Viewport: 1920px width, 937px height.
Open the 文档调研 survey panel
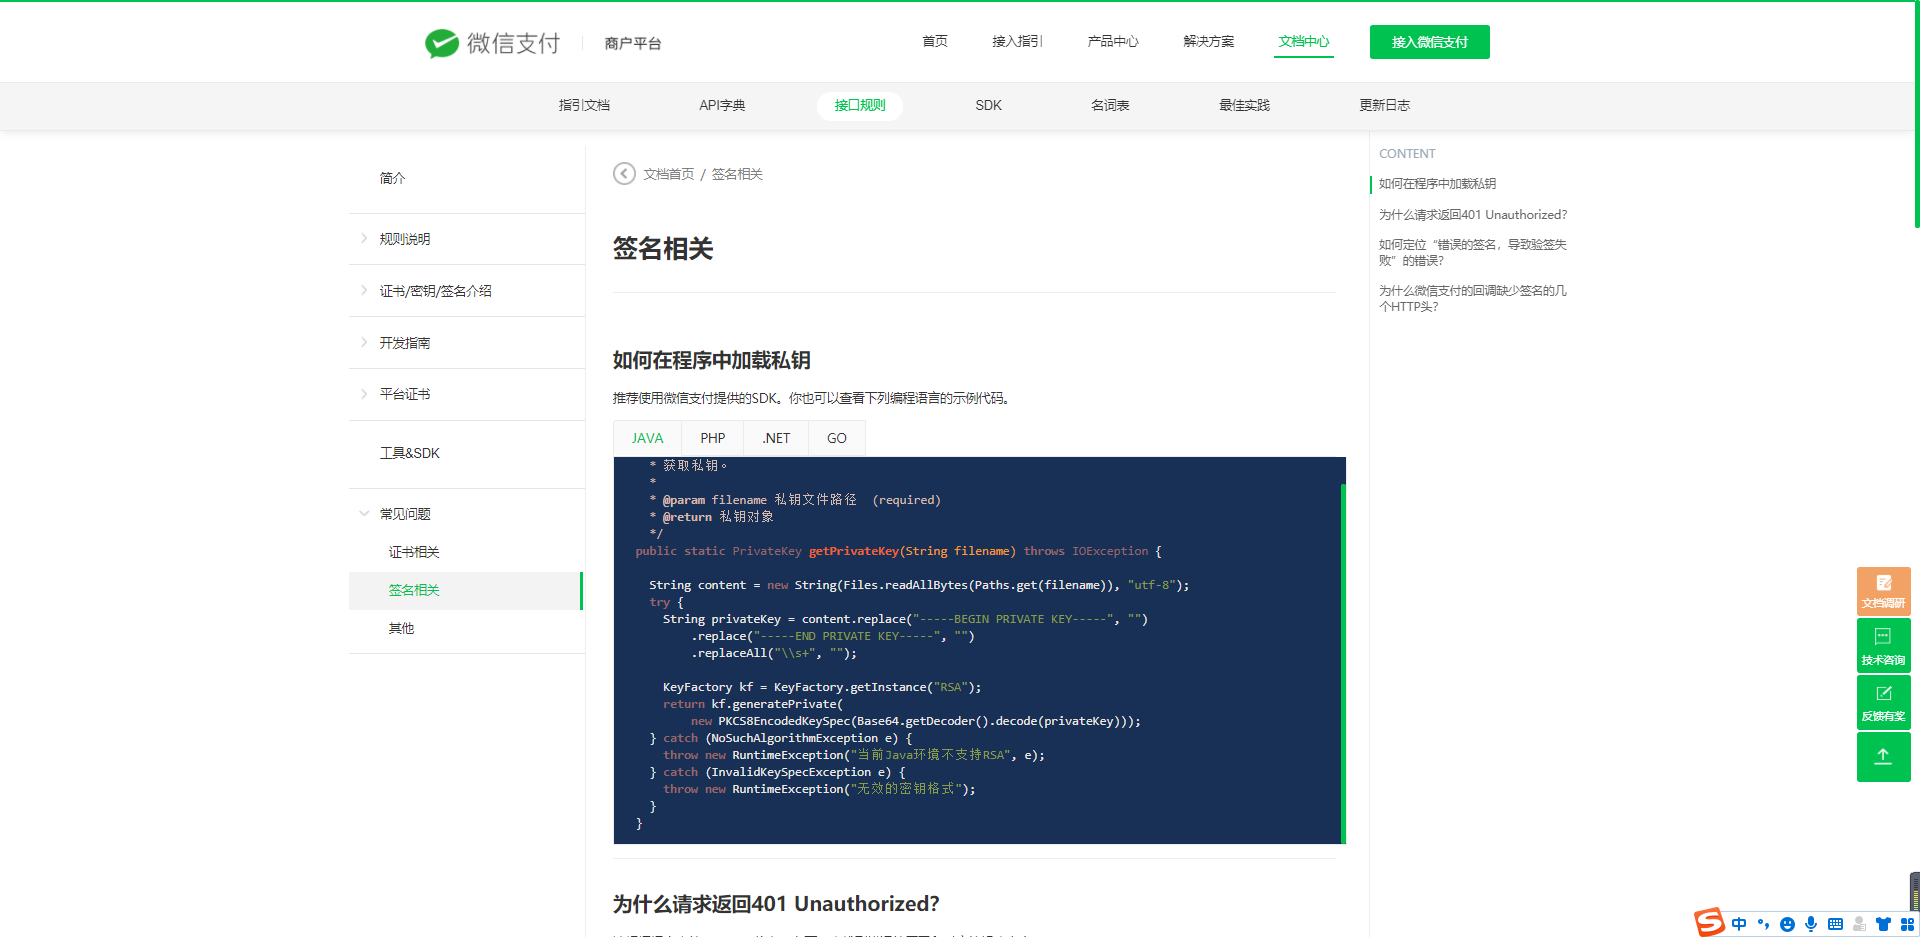coord(1883,591)
